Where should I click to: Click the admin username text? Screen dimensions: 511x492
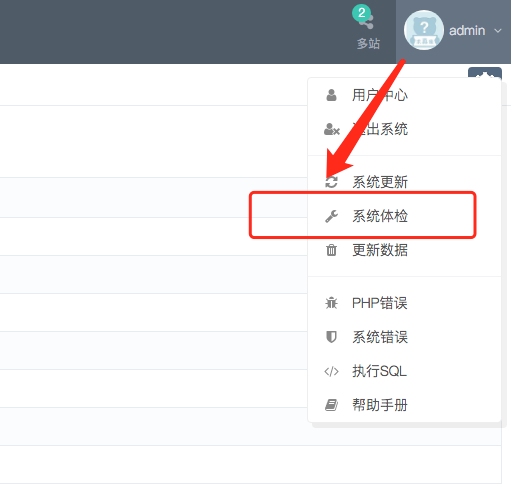pos(467,31)
